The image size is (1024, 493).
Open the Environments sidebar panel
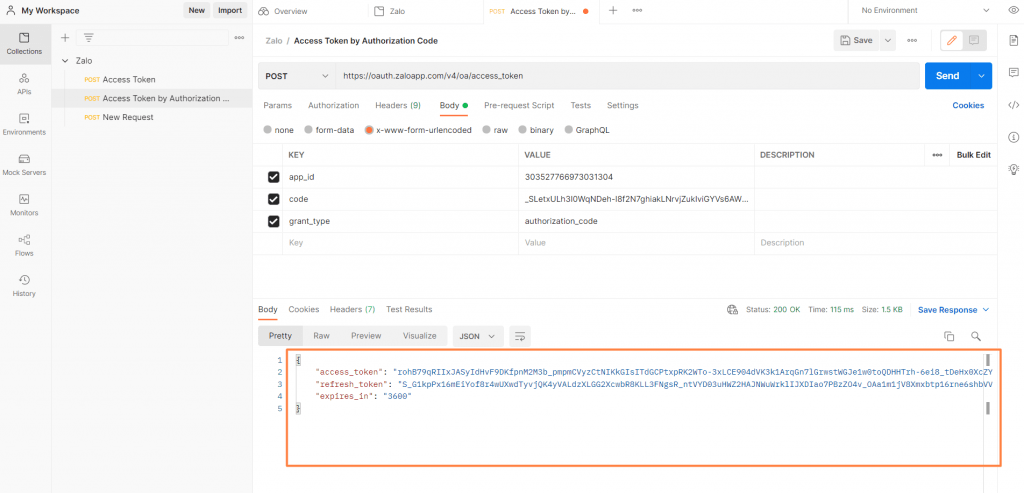pos(24,124)
